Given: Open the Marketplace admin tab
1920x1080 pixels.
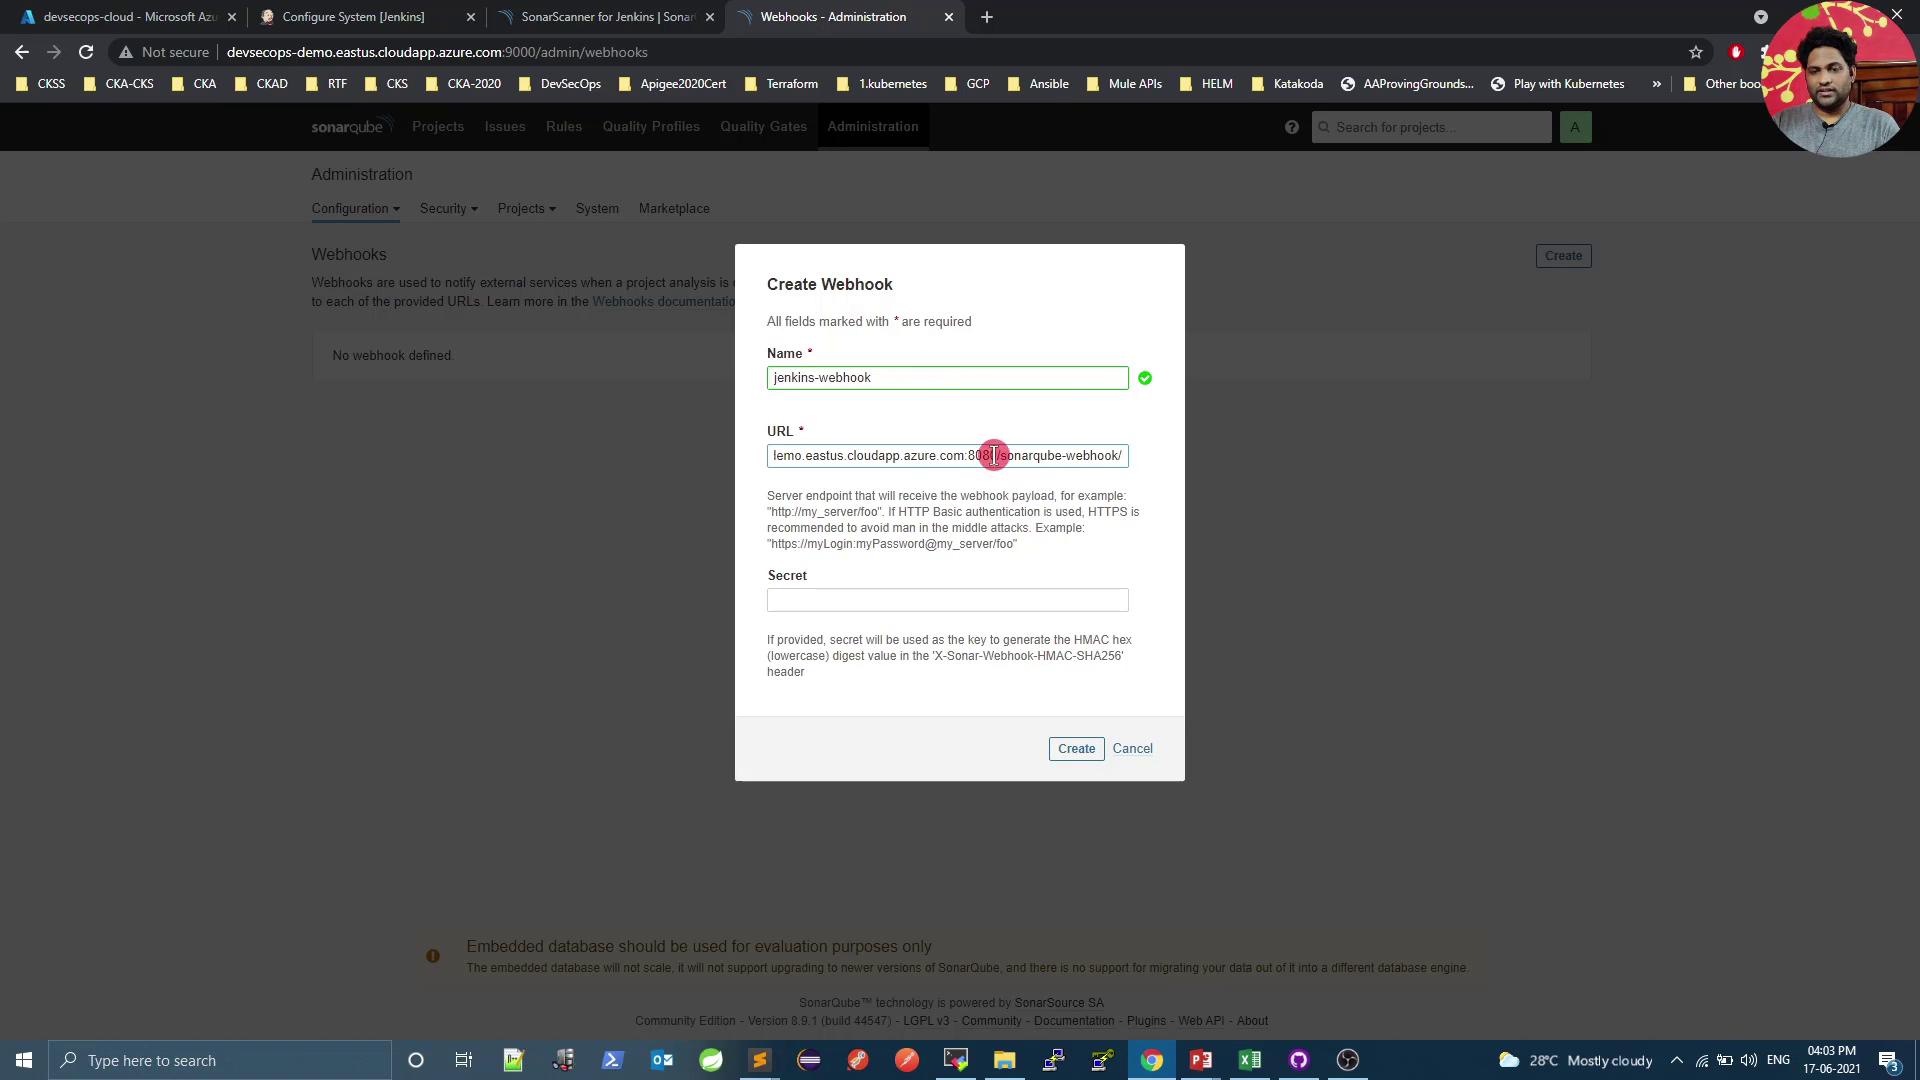Looking at the screenshot, I should point(674,208).
